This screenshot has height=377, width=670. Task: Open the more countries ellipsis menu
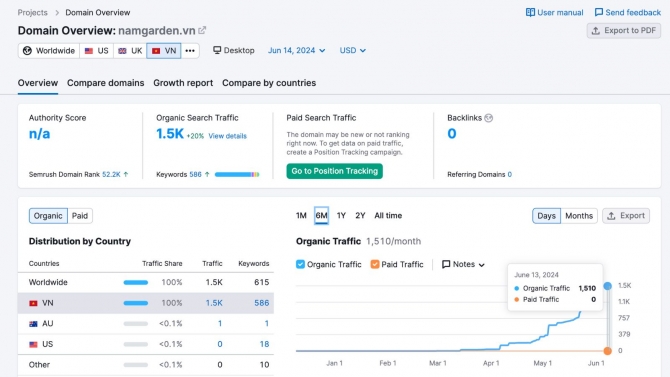pos(190,51)
